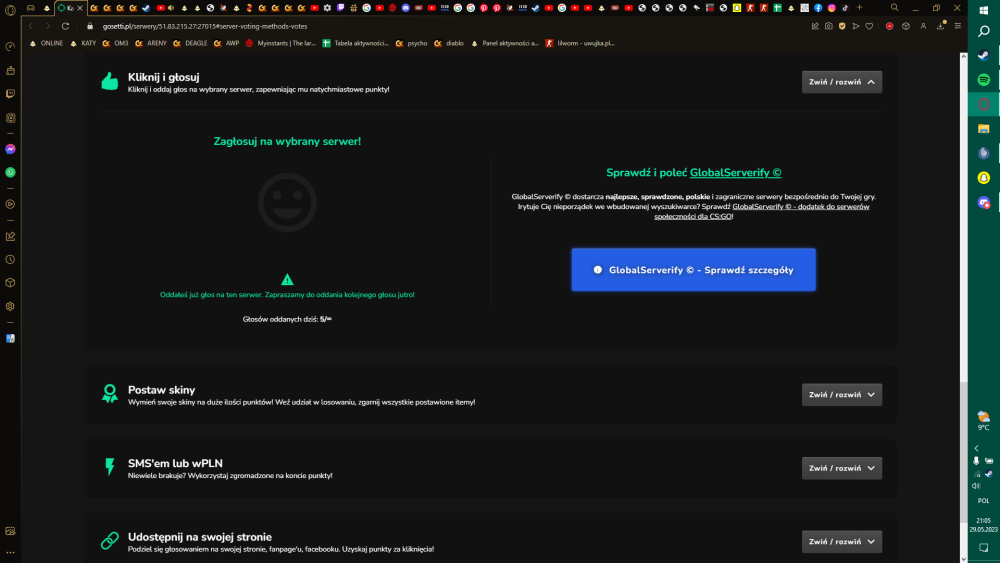
Task: Expand the SMS'em lub wPLN section
Action: click(842, 468)
